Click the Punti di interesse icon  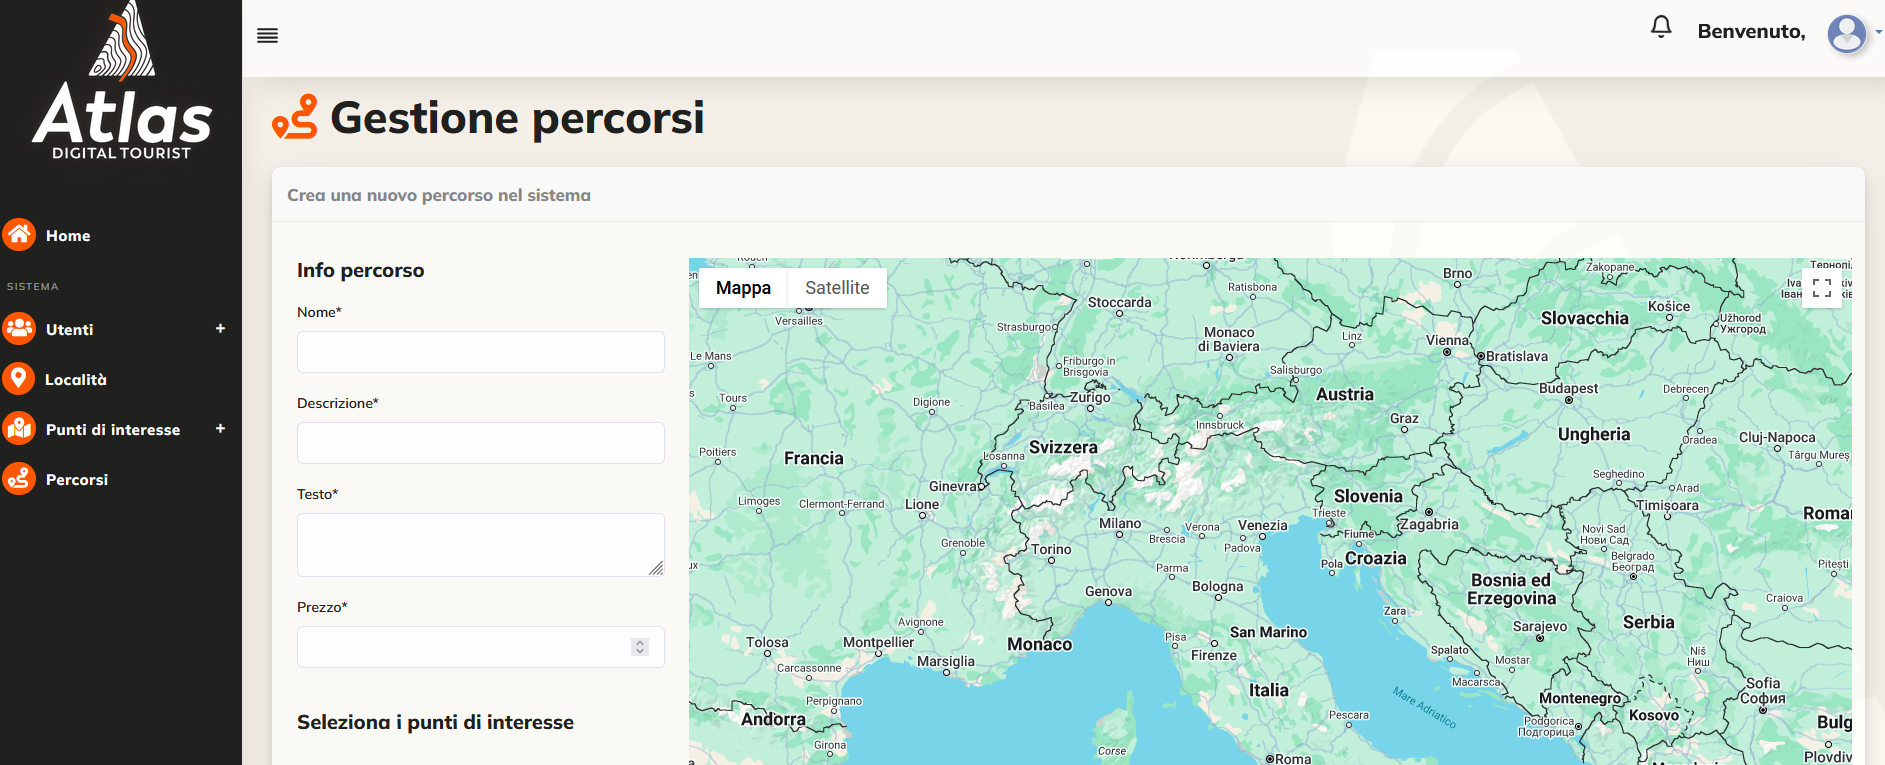[x=19, y=429]
